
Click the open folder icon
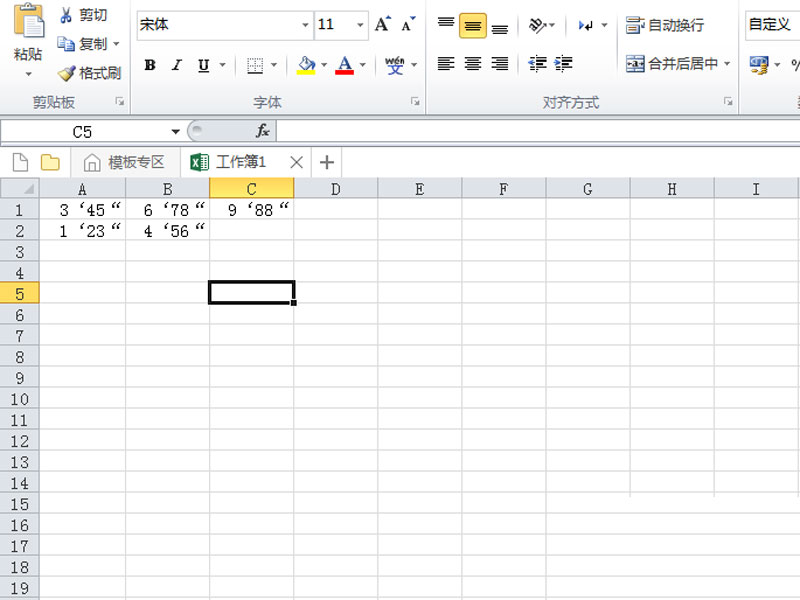(x=50, y=163)
